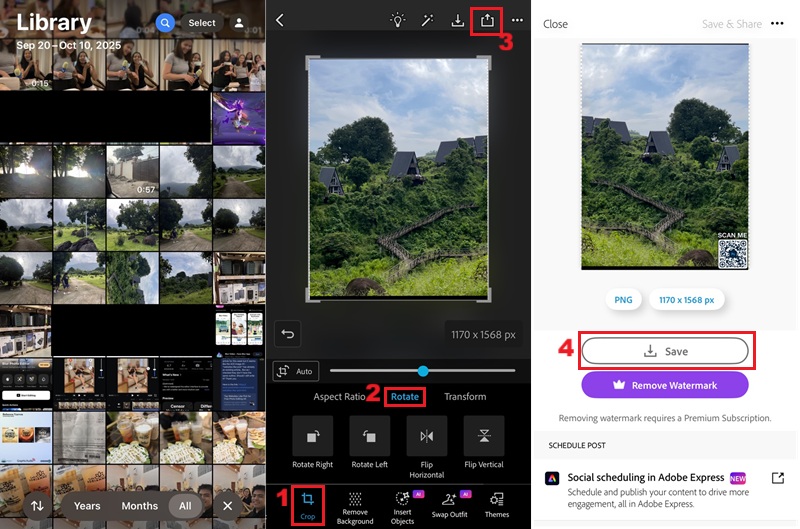Switch the Library view to Months
Image resolution: width=800 pixels, height=529 pixels.
(x=140, y=506)
